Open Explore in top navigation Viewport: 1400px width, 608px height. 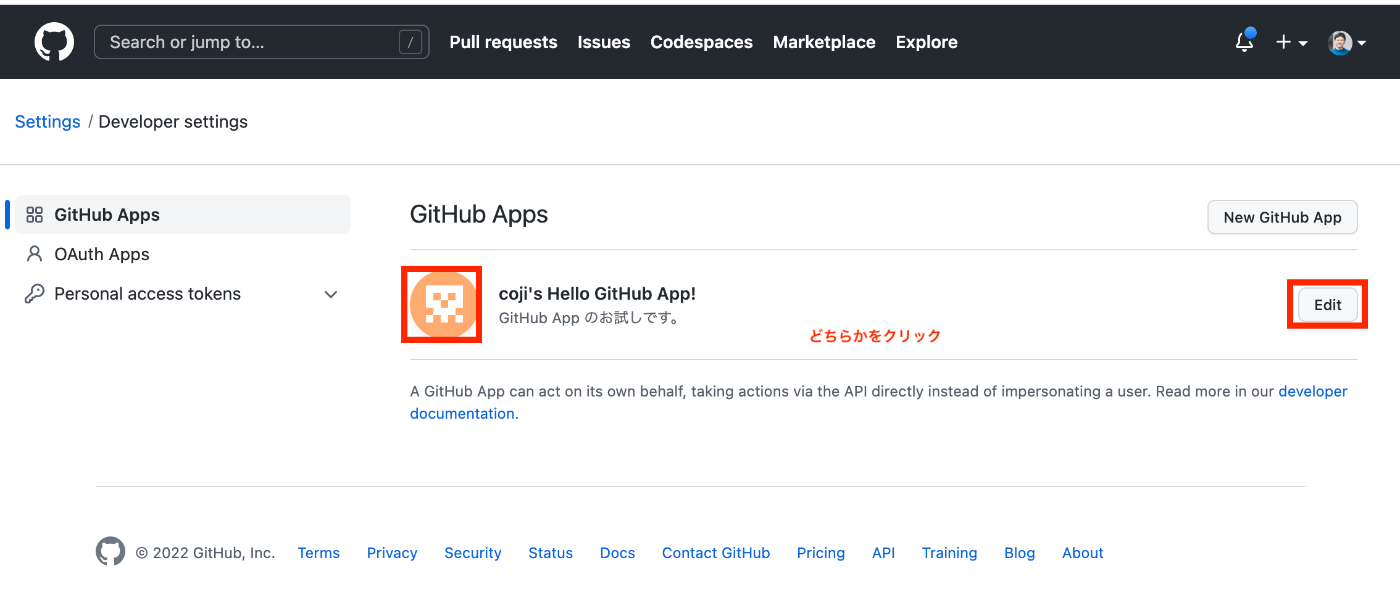(926, 42)
